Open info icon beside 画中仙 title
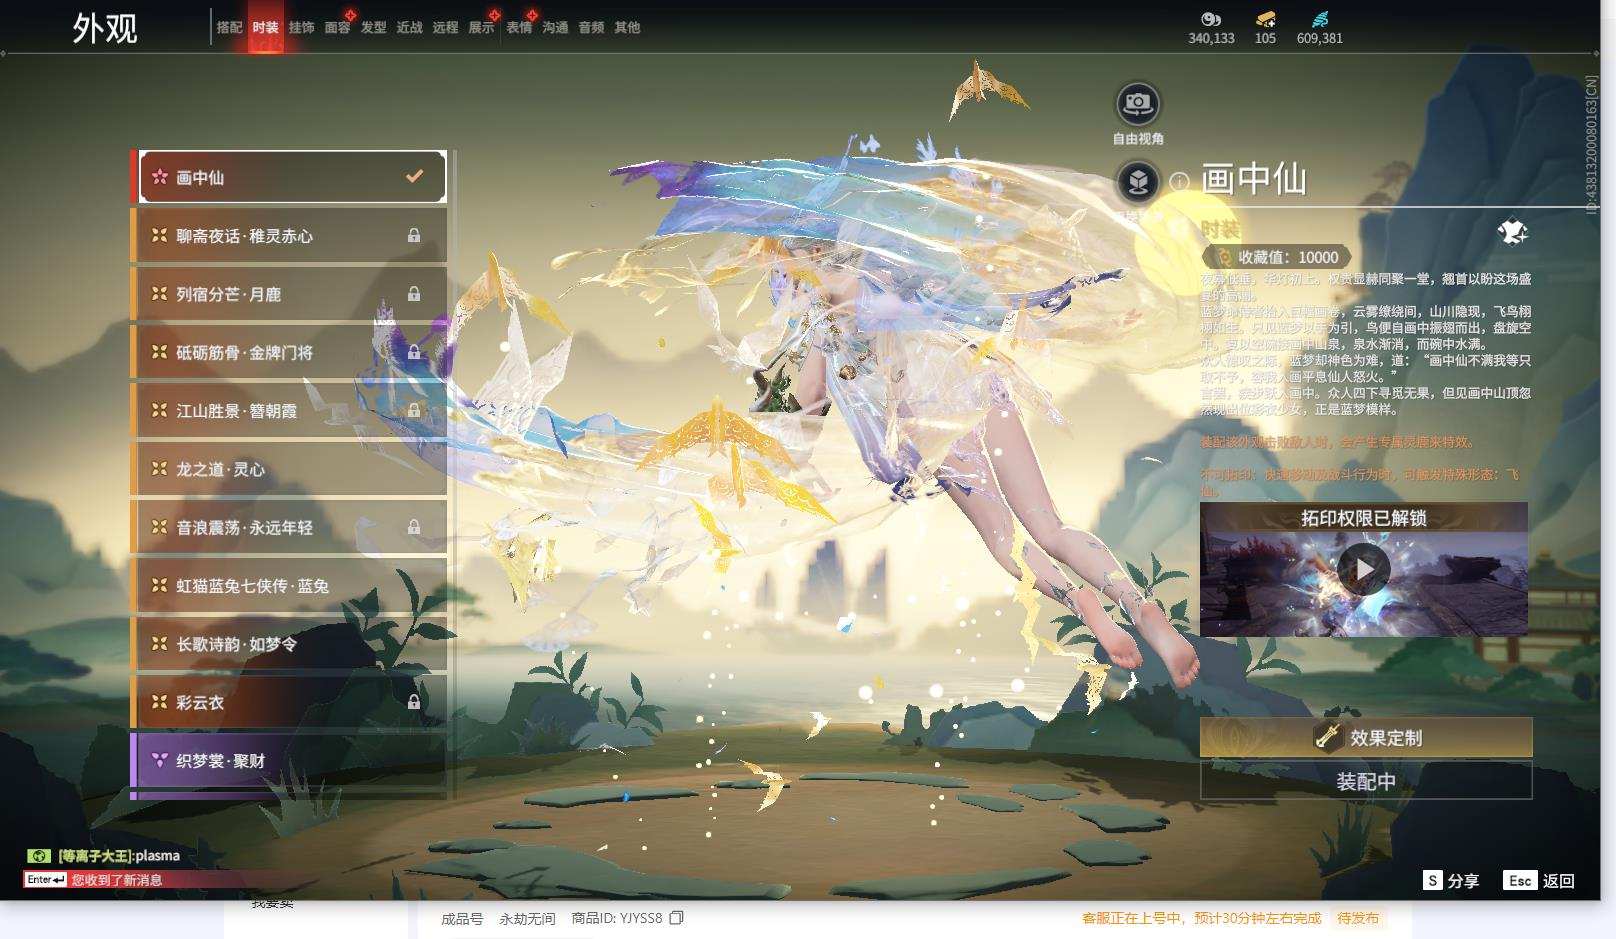This screenshot has height=939, width=1616. tap(1180, 181)
